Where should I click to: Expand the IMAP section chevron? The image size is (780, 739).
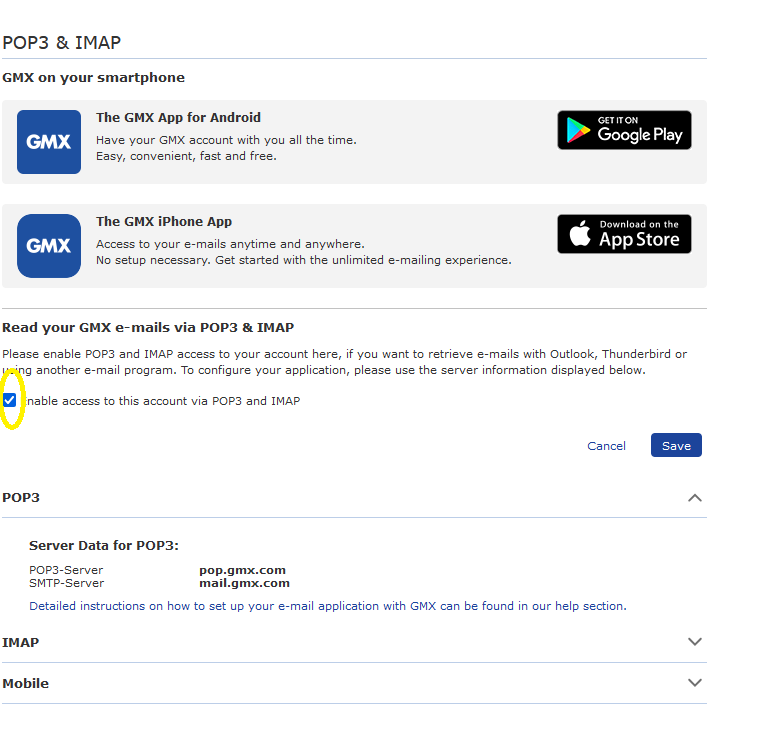695,642
